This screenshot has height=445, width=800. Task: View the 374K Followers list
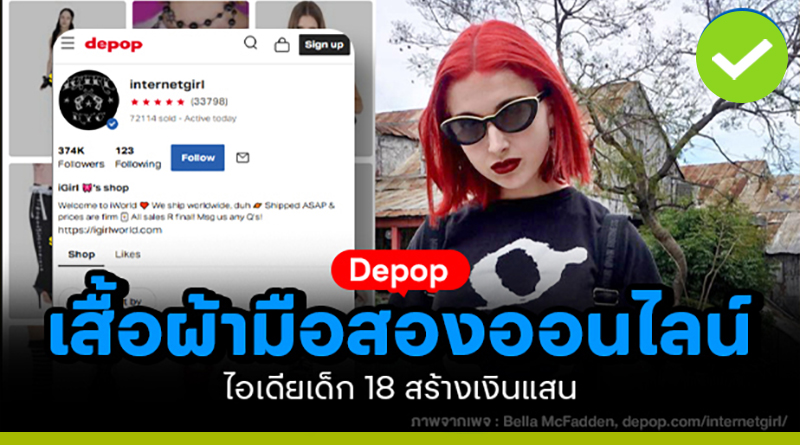(x=80, y=158)
